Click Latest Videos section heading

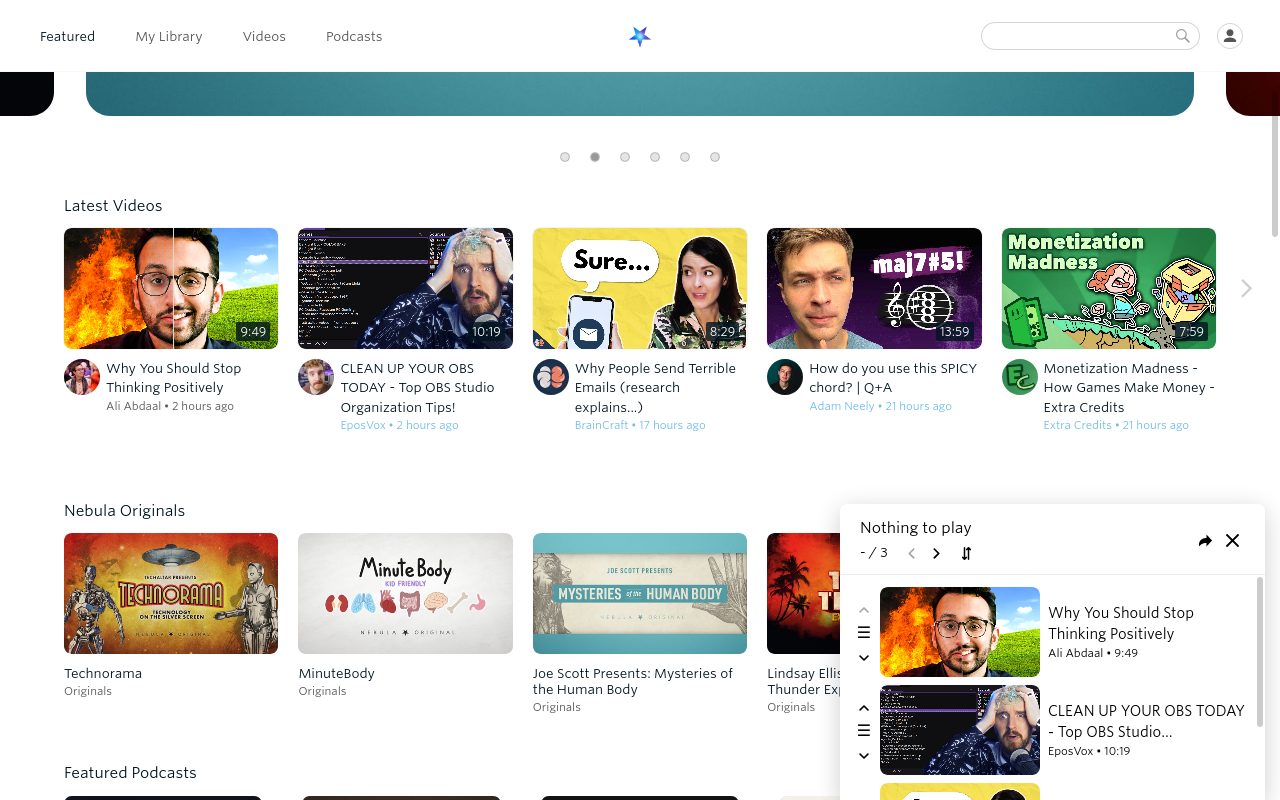pyautogui.click(x=113, y=205)
